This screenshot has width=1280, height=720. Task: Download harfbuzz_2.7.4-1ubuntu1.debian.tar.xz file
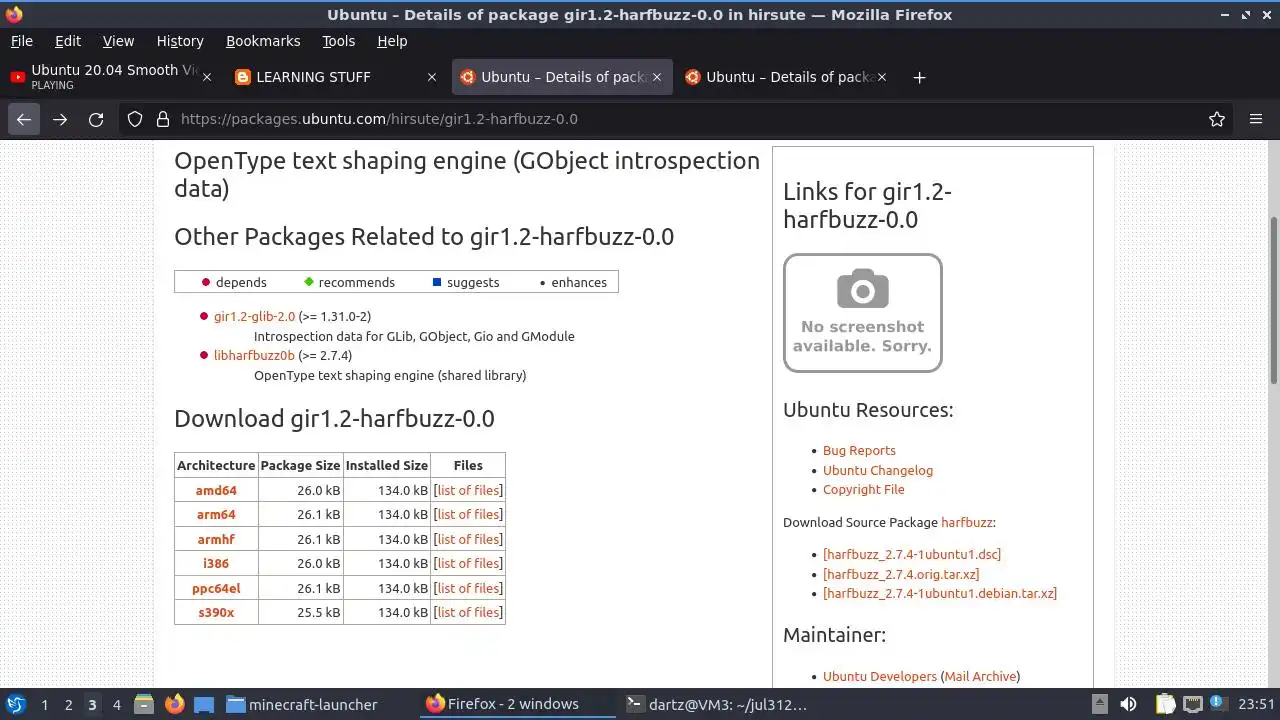click(x=940, y=593)
